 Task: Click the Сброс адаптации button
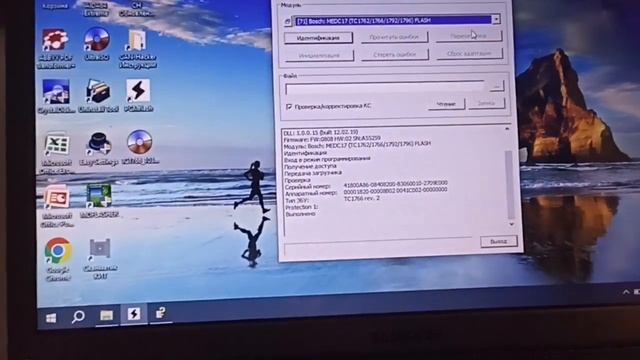(x=469, y=53)
